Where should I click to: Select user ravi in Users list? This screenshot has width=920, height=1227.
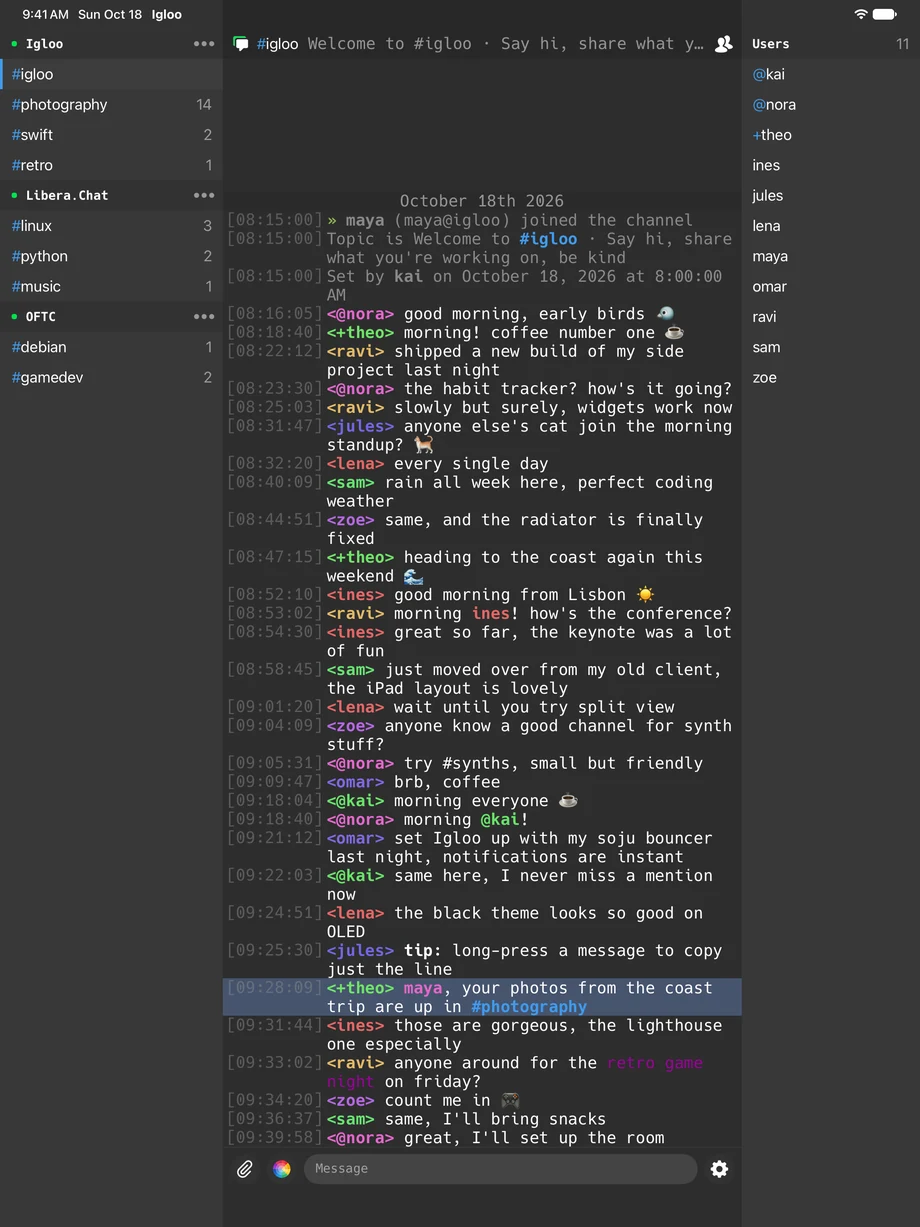[x=831, y=317]
